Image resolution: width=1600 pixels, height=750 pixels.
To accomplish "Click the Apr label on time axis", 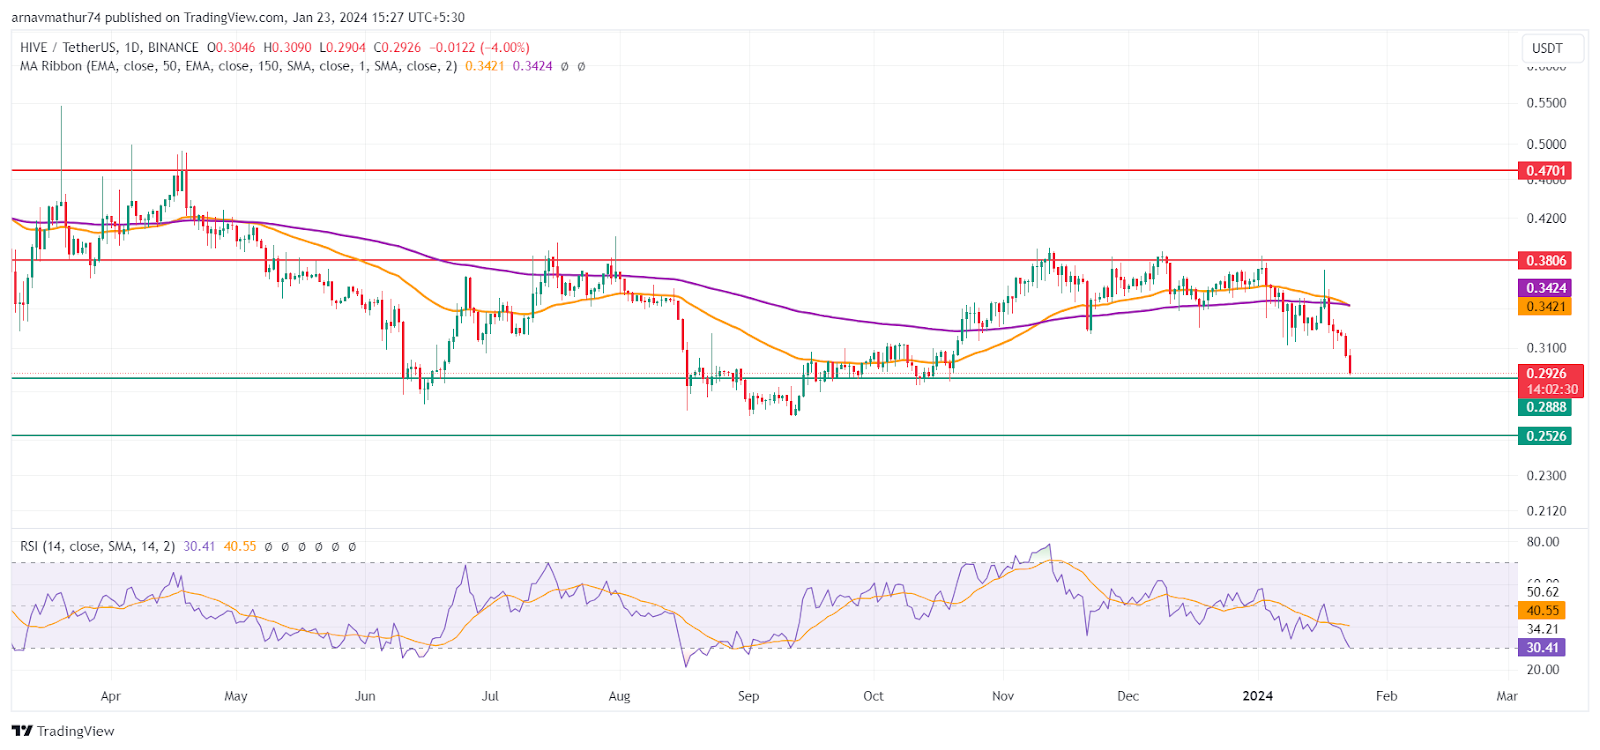I will click(x=110, y=696).
